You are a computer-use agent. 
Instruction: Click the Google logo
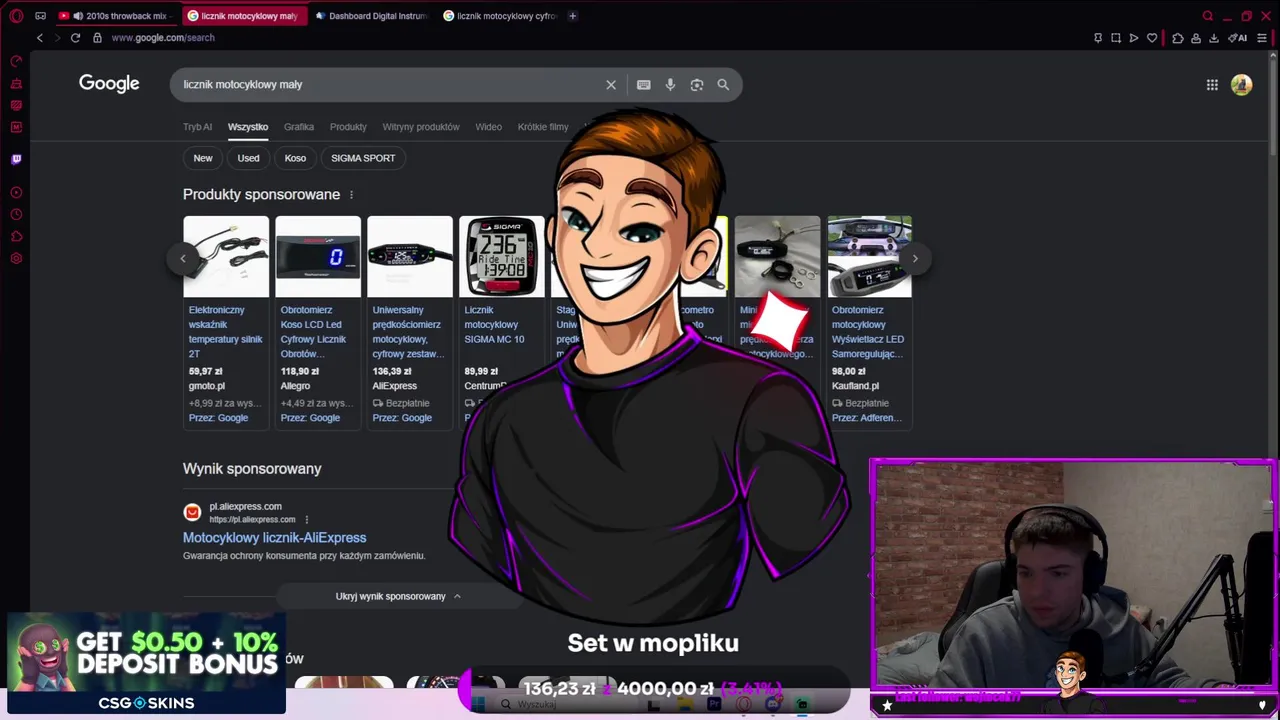tap(109, 84)
